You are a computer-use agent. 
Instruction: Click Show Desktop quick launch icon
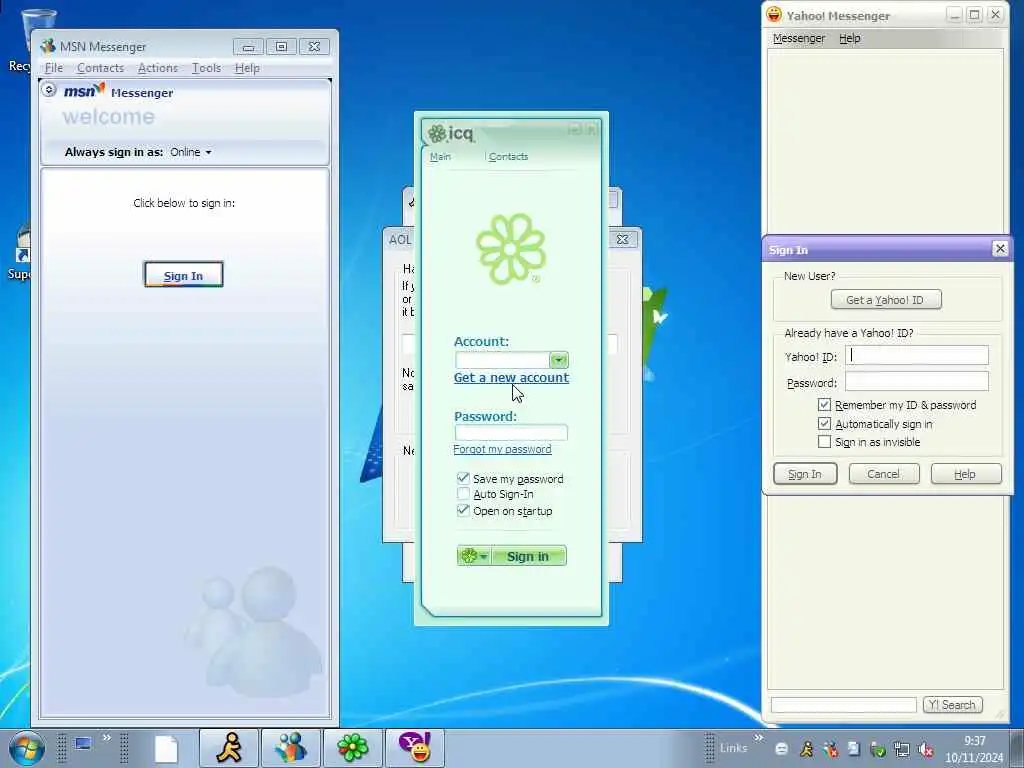(x=83, y=744)
